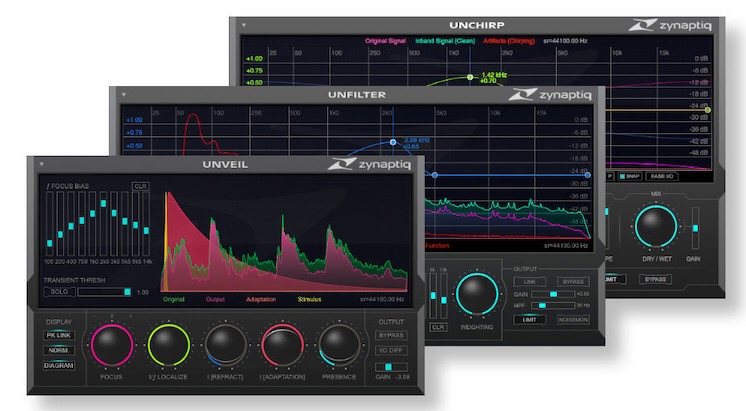Click the left vertical slider beside WEIGHTING knob
Viewport: 746px width, 411px height.
tap(433, 296)
